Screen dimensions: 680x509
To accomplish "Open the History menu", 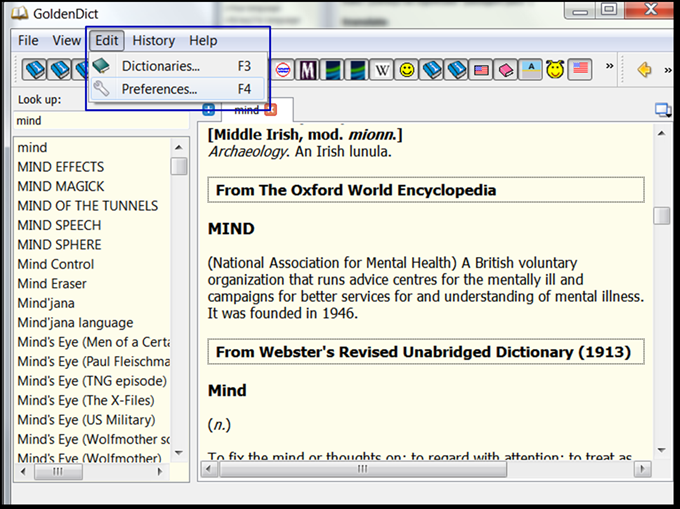I will click(154, 41).
